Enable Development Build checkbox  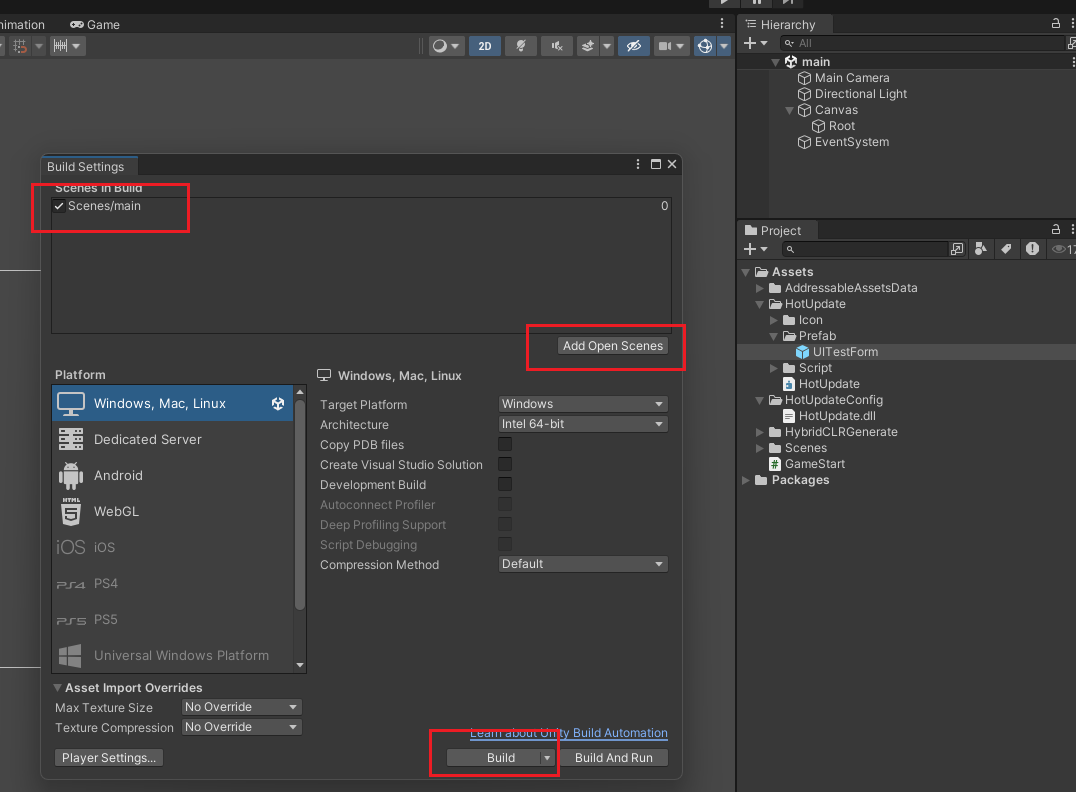pyautogui.click(x=505, y=484)
